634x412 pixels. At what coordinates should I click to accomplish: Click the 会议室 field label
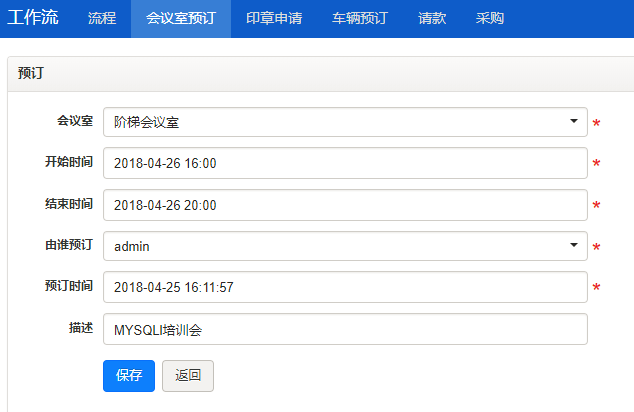click(75, 120)
